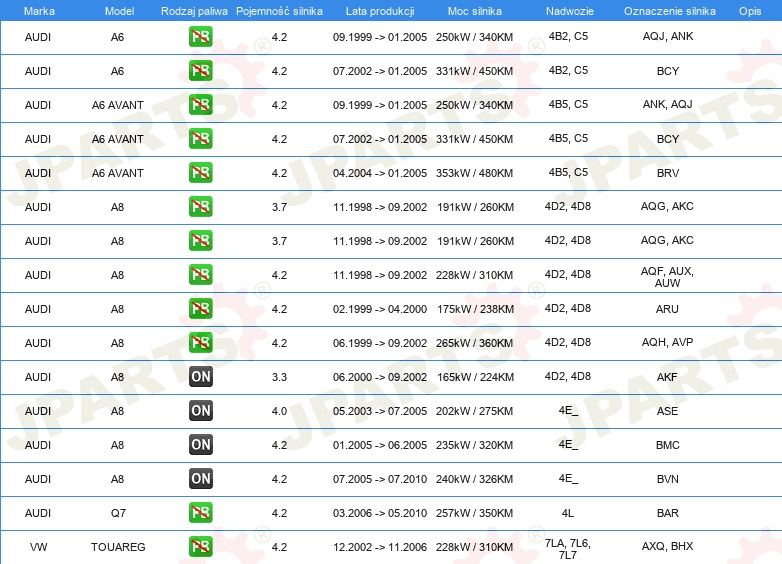Click petrol icon in Audi Q7 row
The width and height of the screenshot is (782, 564).
coord(200,513)
